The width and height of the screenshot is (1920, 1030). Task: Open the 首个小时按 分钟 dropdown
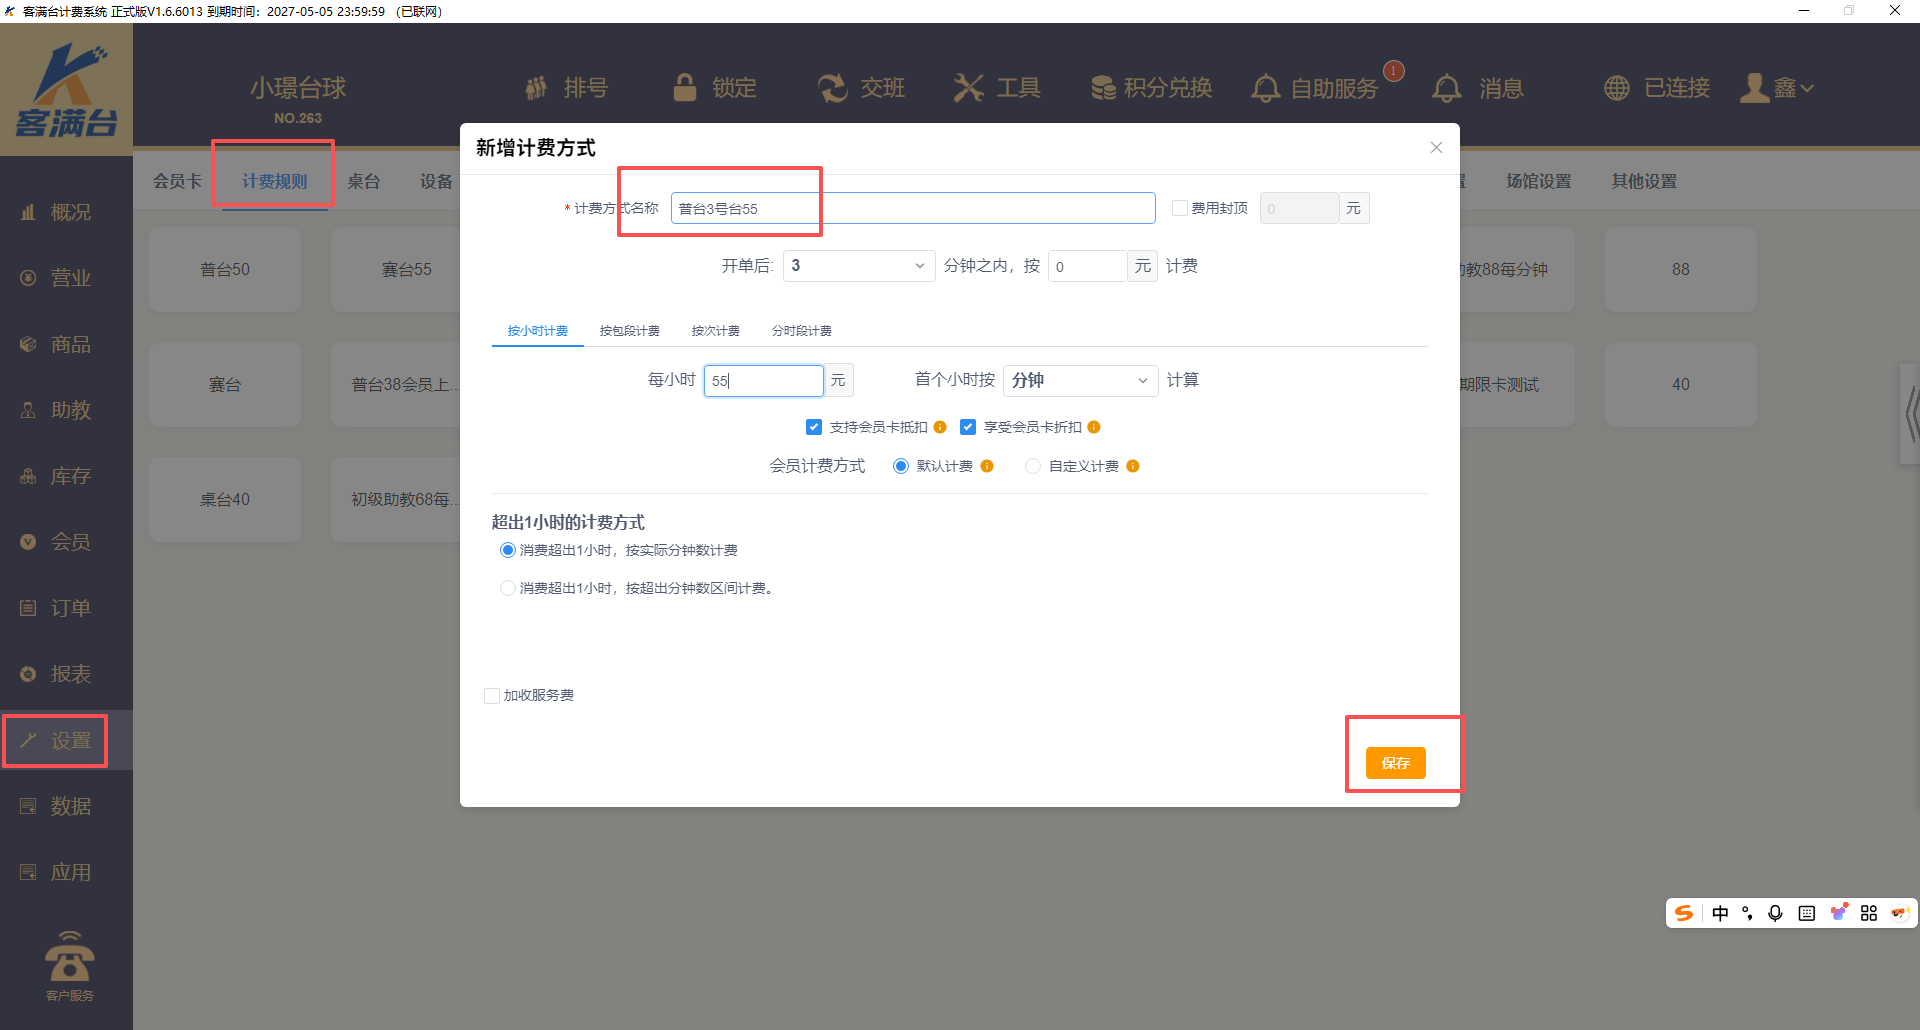click(1080, 381)
